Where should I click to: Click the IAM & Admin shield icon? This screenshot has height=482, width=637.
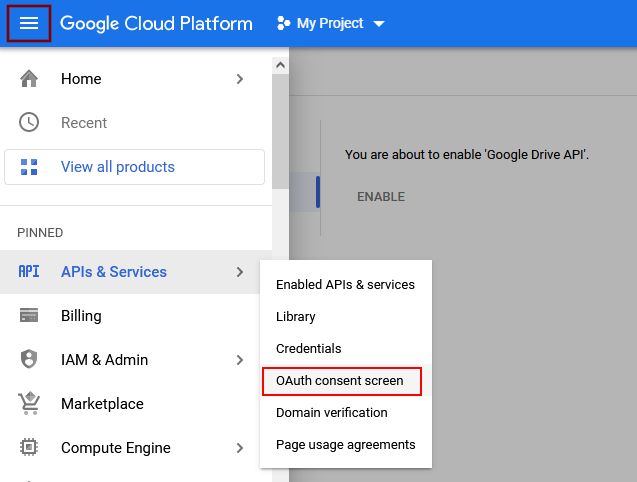coord(29,359)
